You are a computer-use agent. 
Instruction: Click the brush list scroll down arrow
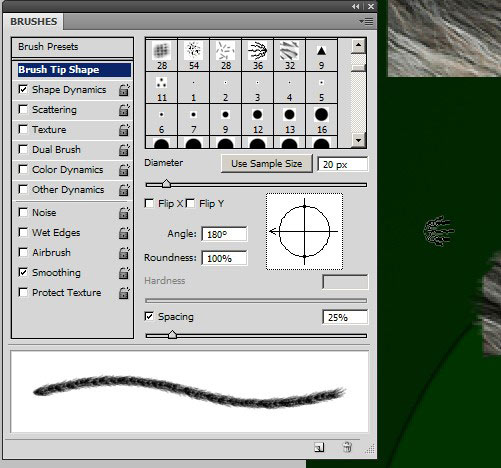coord(358,140)
